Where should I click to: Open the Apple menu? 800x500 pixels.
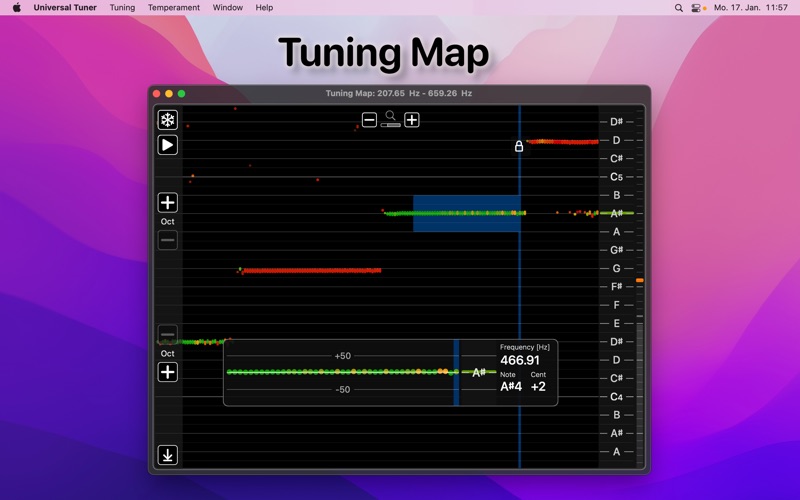point(17,8)
